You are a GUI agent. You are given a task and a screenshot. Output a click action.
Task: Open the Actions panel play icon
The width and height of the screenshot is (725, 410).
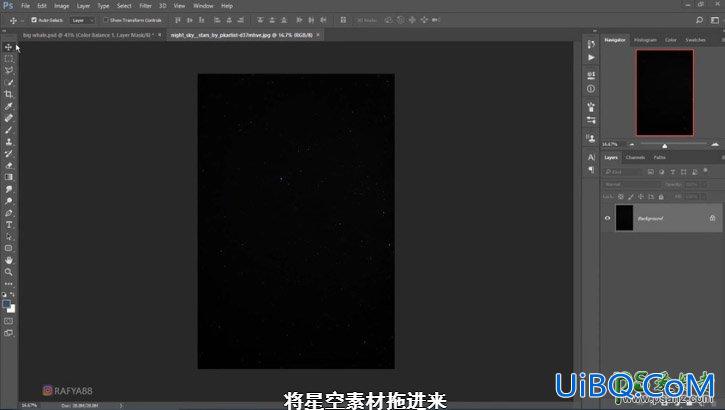(x=591, y=57)
